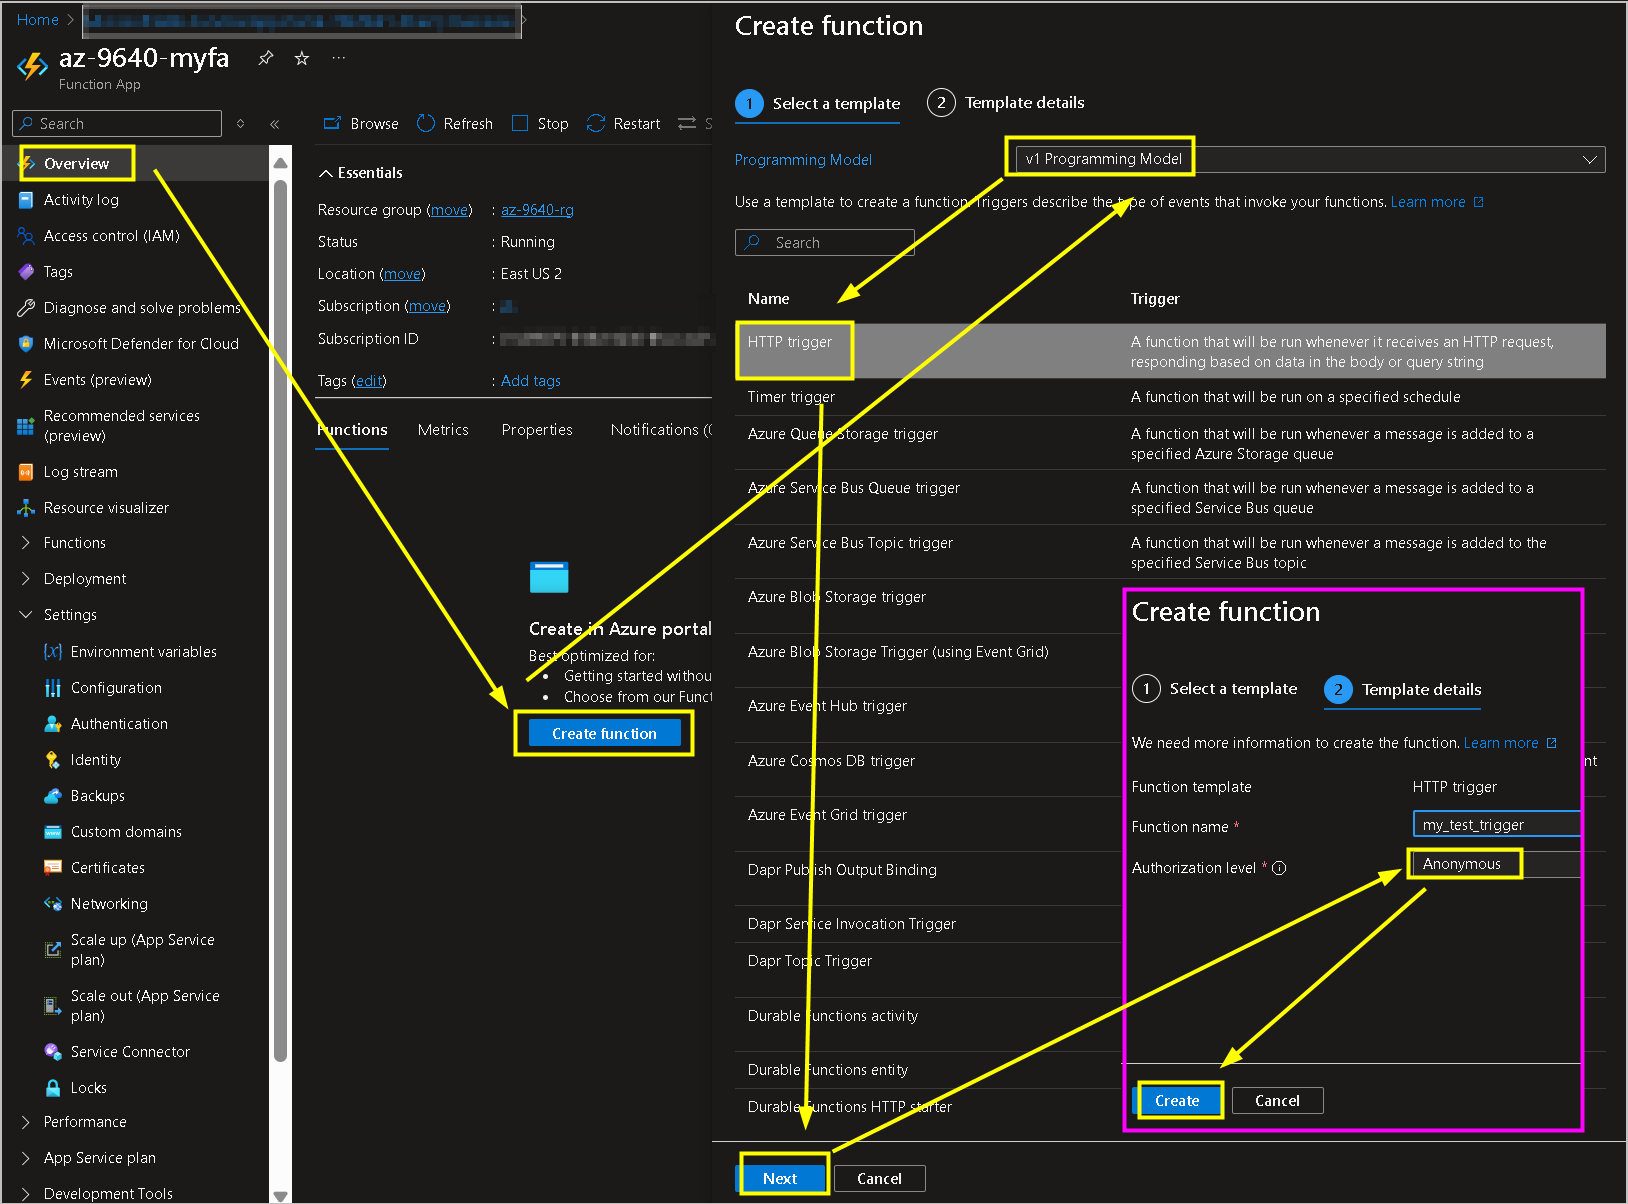Expand the Development Tools group
Viewport: 1628px width, 1204px height.
coord(26,1194)
